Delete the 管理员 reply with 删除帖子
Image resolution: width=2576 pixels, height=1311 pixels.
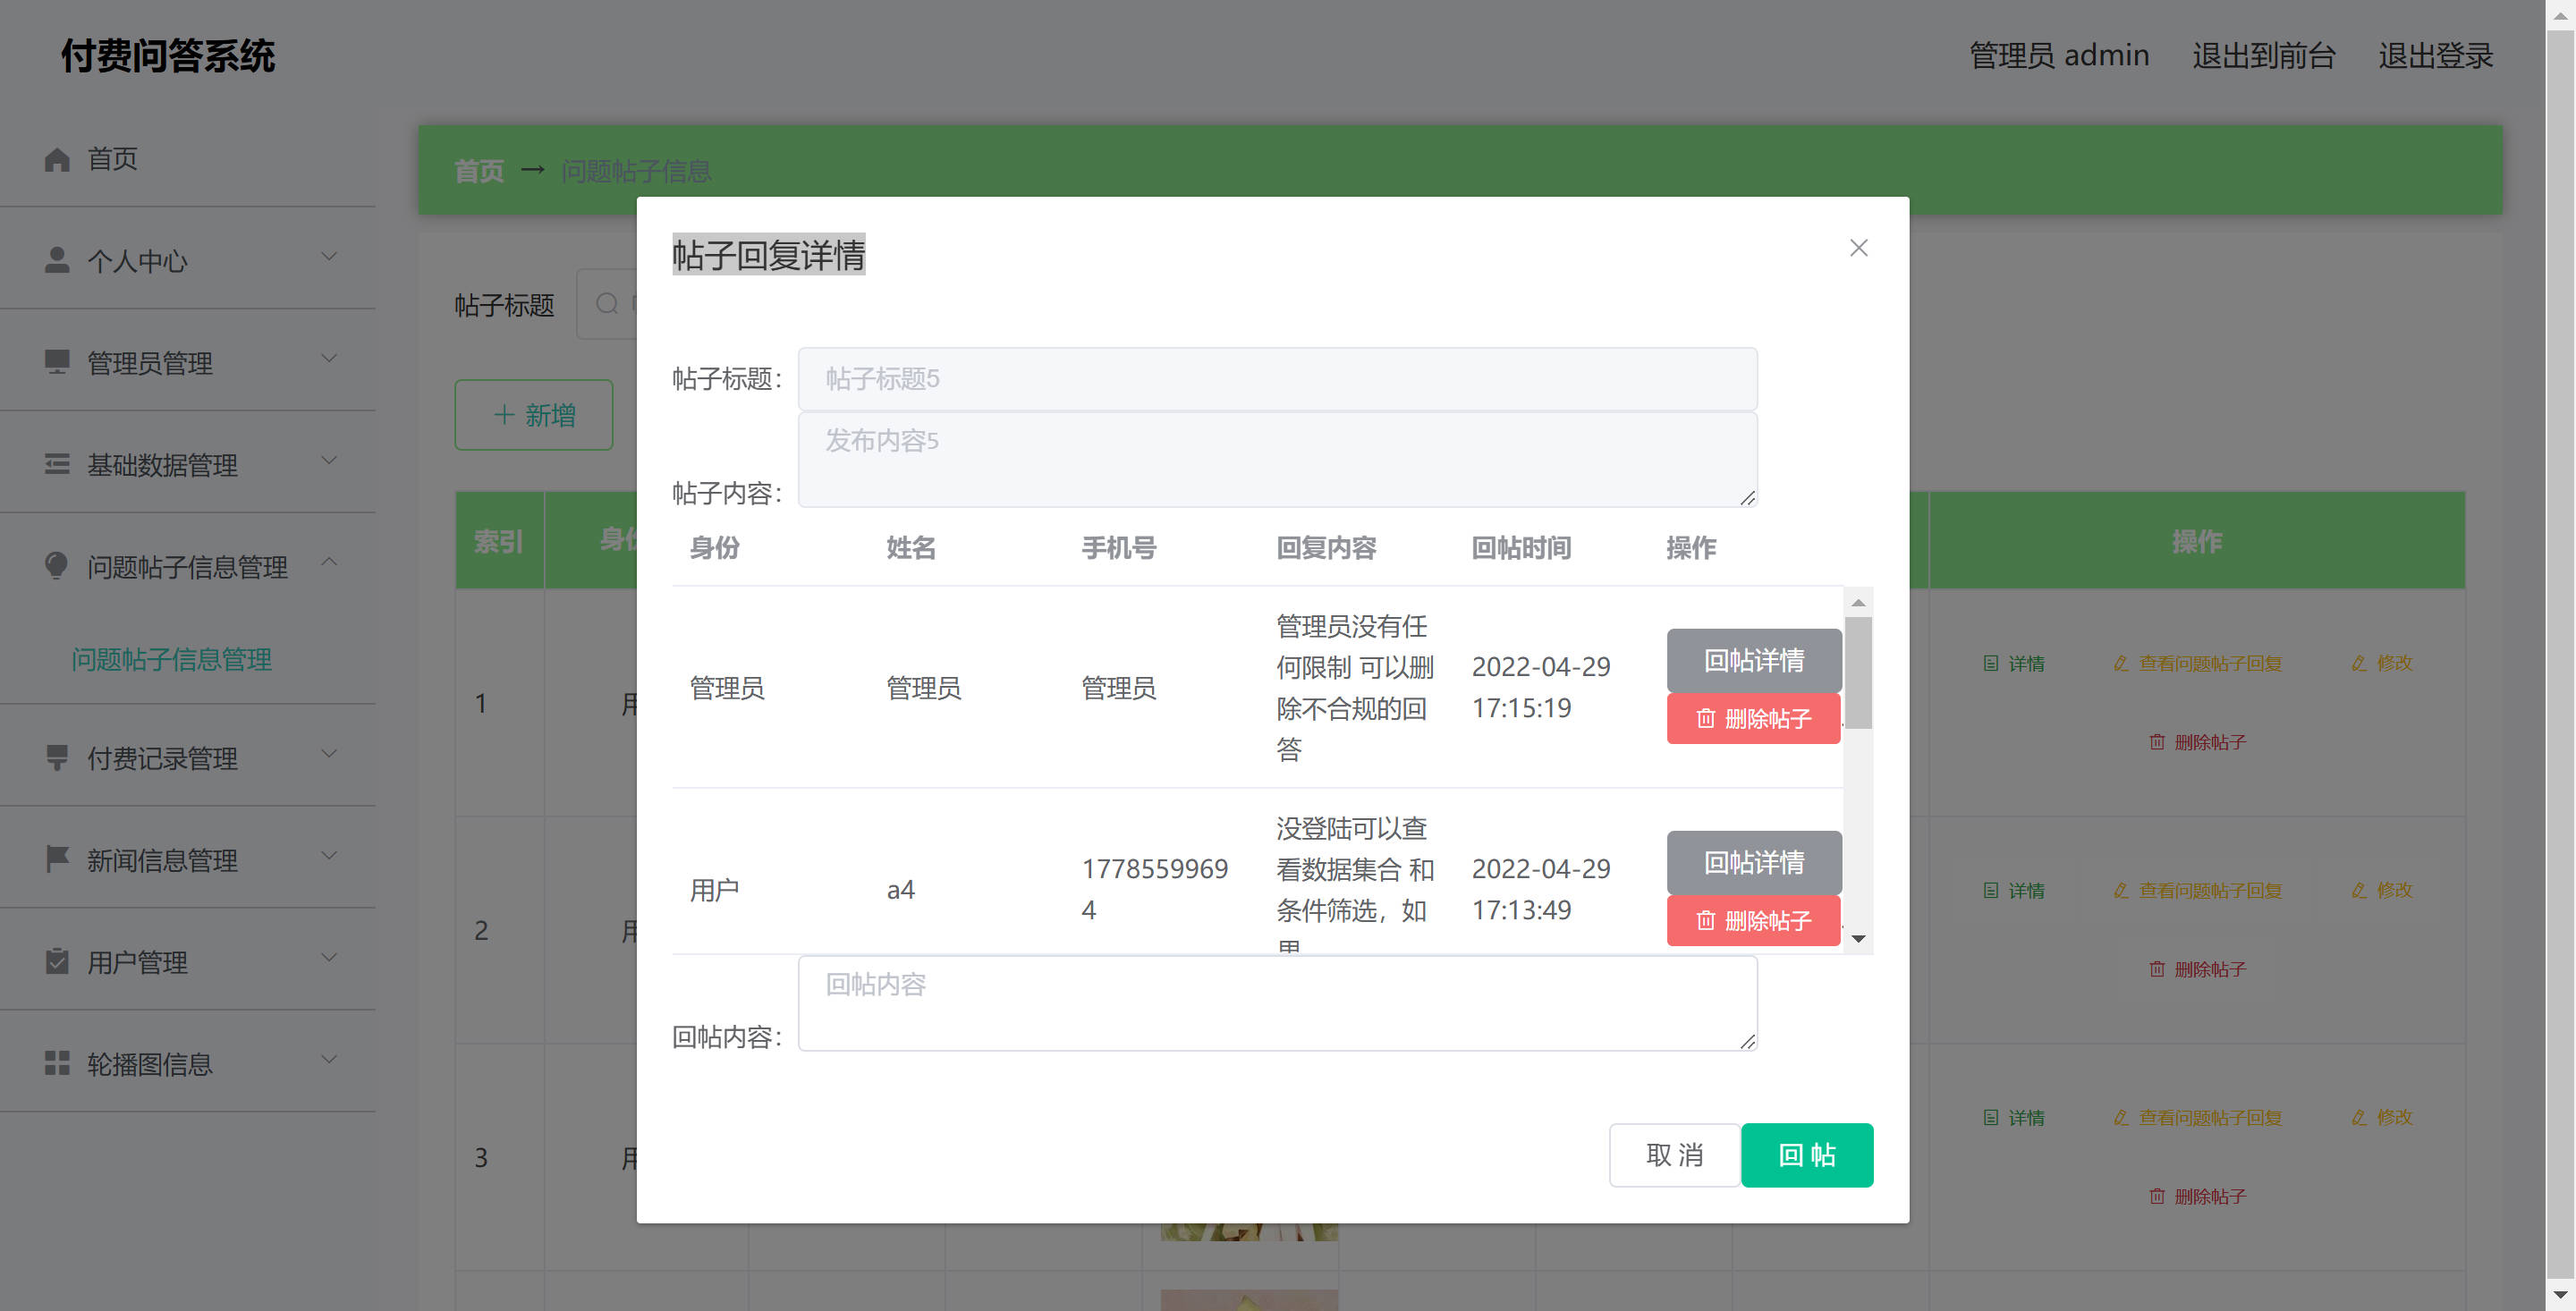coord(1753,719)
